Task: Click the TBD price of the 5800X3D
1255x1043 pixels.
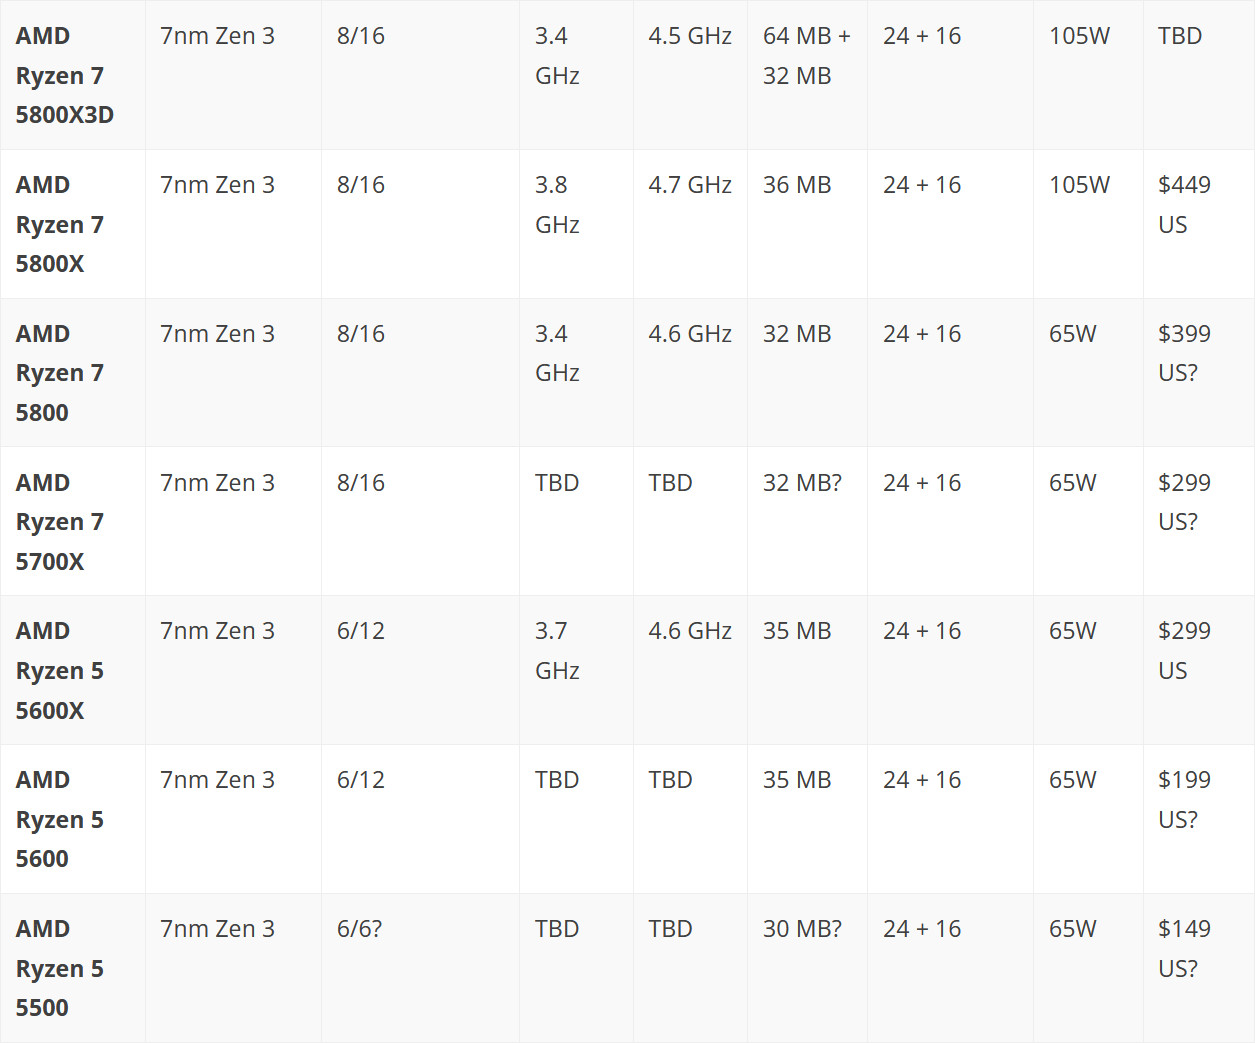Action: point(1180,36)
